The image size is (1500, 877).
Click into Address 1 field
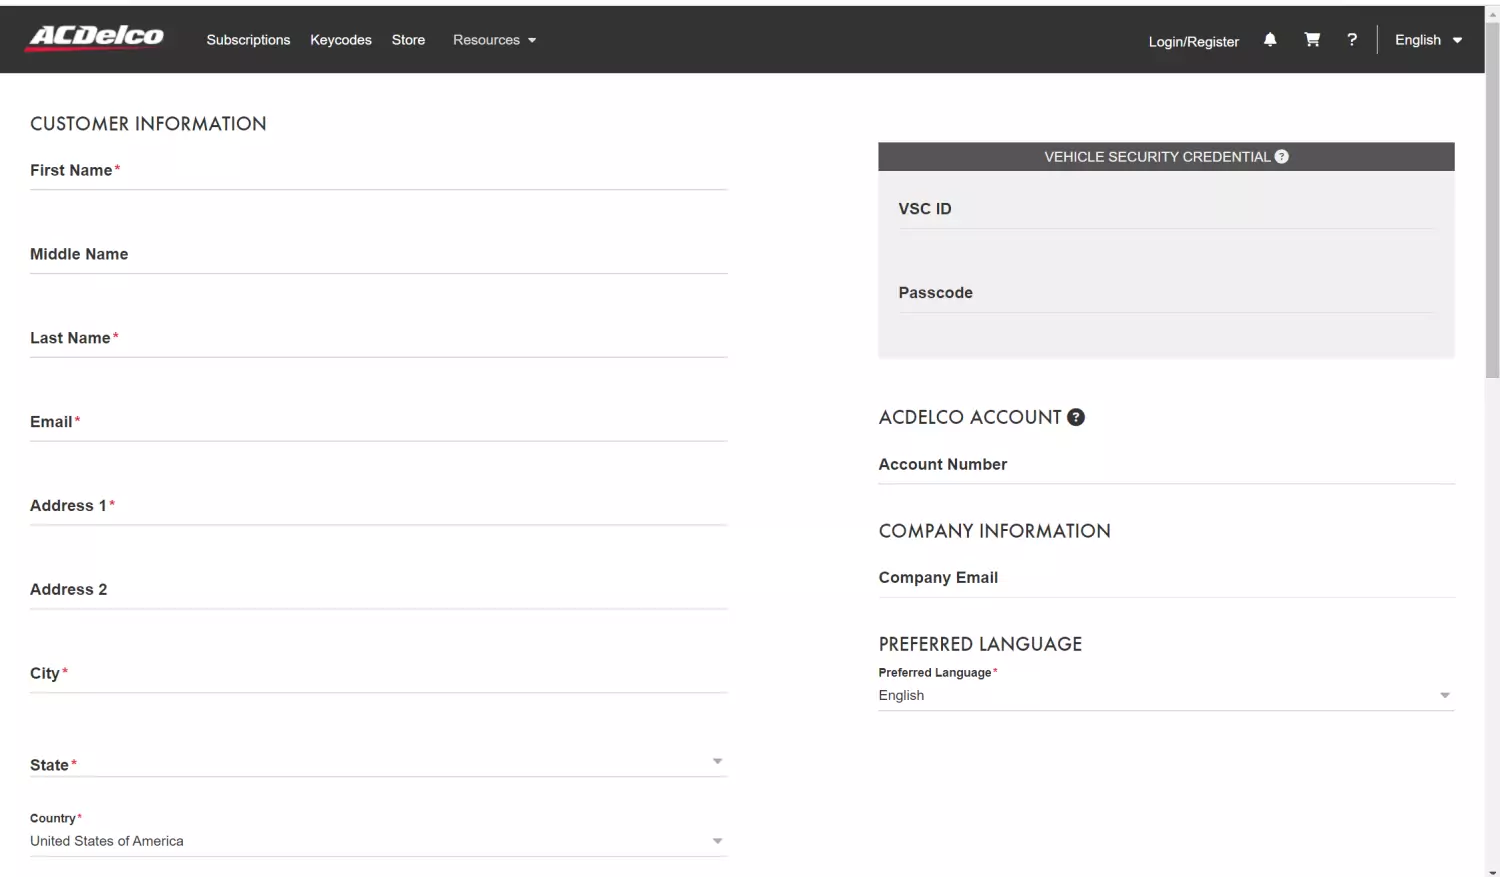[x=378, y=507]
